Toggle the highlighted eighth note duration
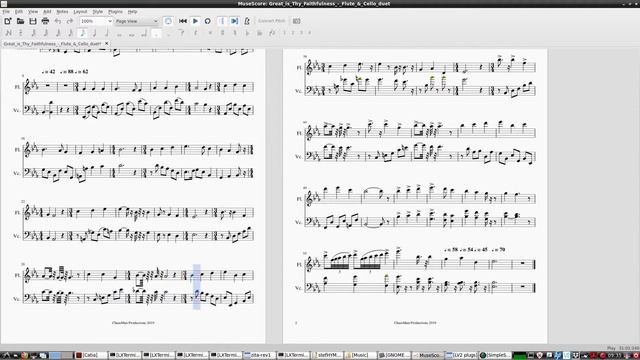Screen dimensions: 640x360 point(82,33)
